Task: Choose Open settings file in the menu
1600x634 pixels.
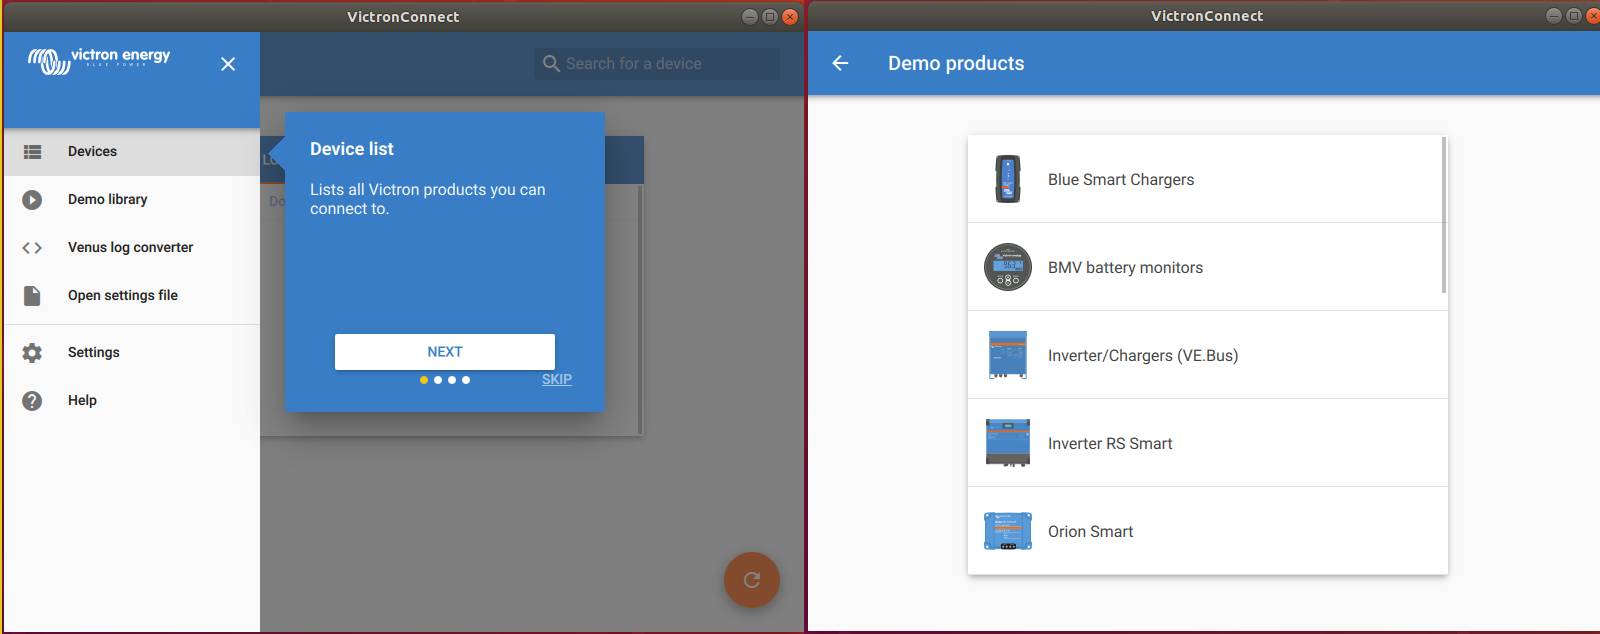Action: (132, 296)
